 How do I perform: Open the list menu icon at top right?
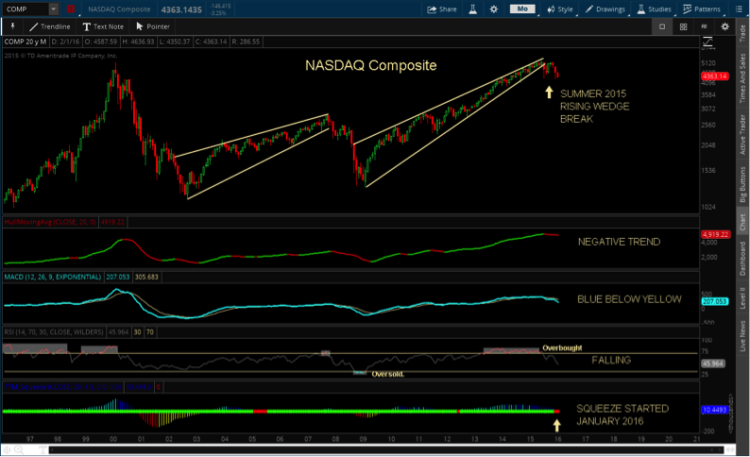click(738, 9)
